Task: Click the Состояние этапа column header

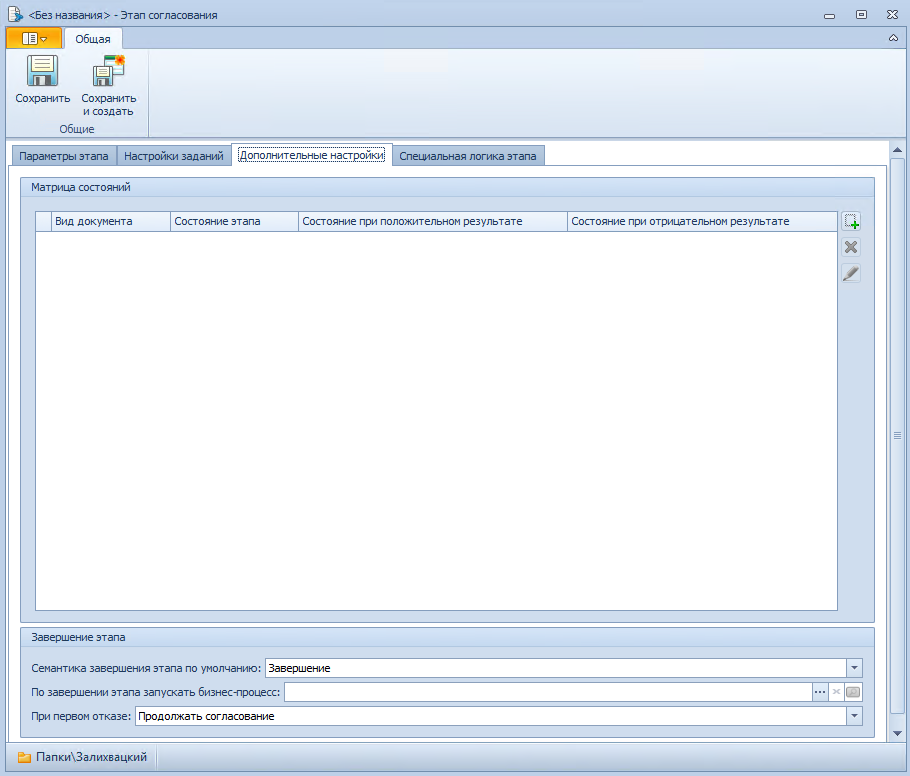Action: point(234,221)
